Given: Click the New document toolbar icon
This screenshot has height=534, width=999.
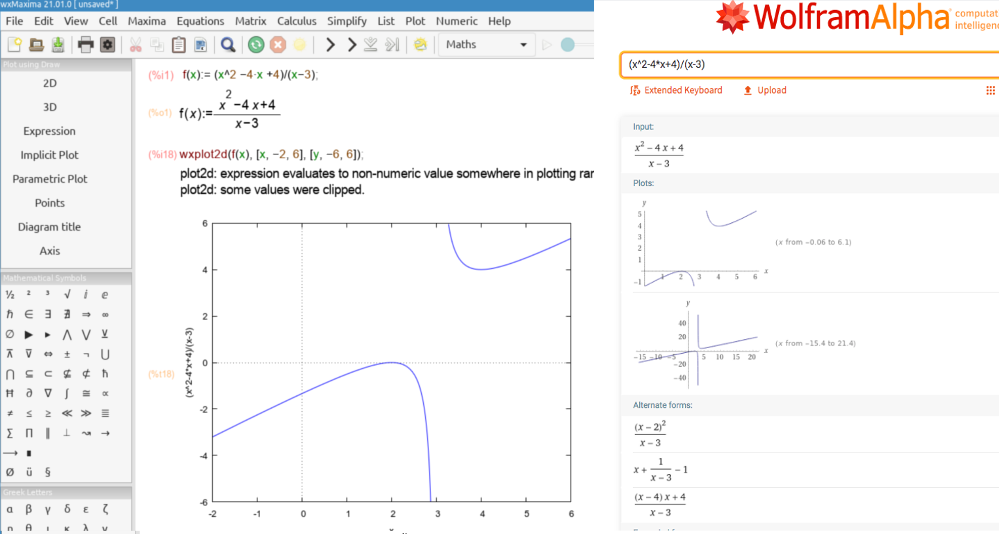Looking at the screenshot, I should [x=15, y=45].
